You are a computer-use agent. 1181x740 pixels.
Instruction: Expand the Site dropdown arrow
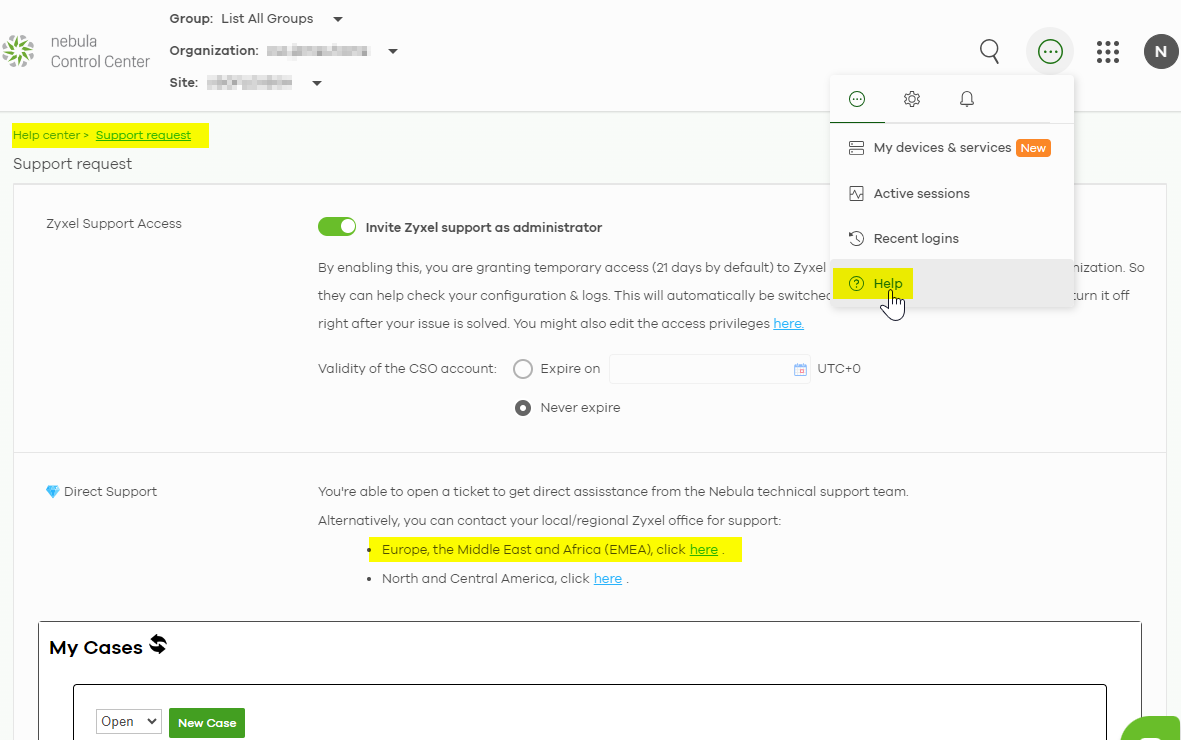coord(317,83)
